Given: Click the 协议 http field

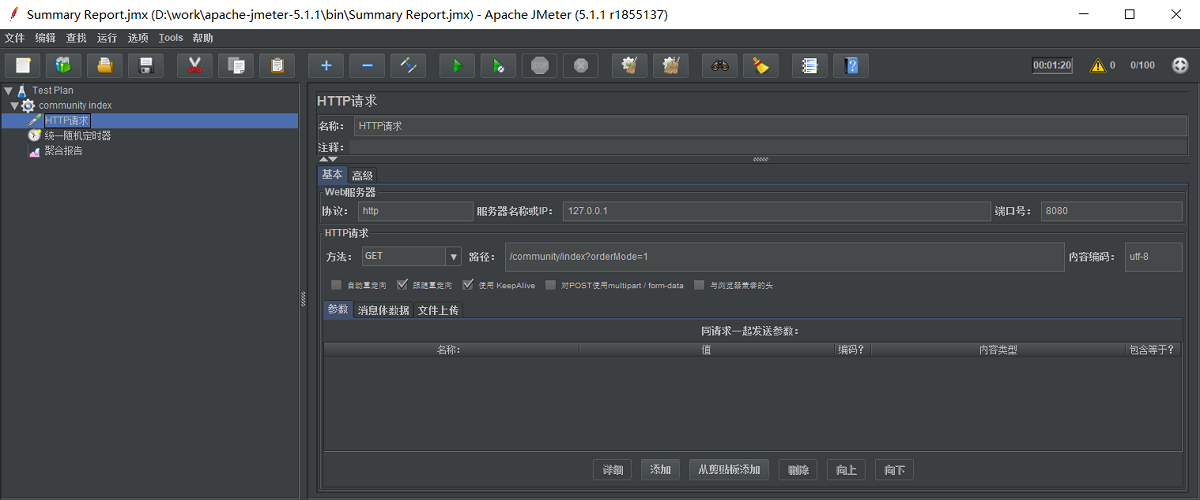Looking at the screenshot, I should (415, 211).
